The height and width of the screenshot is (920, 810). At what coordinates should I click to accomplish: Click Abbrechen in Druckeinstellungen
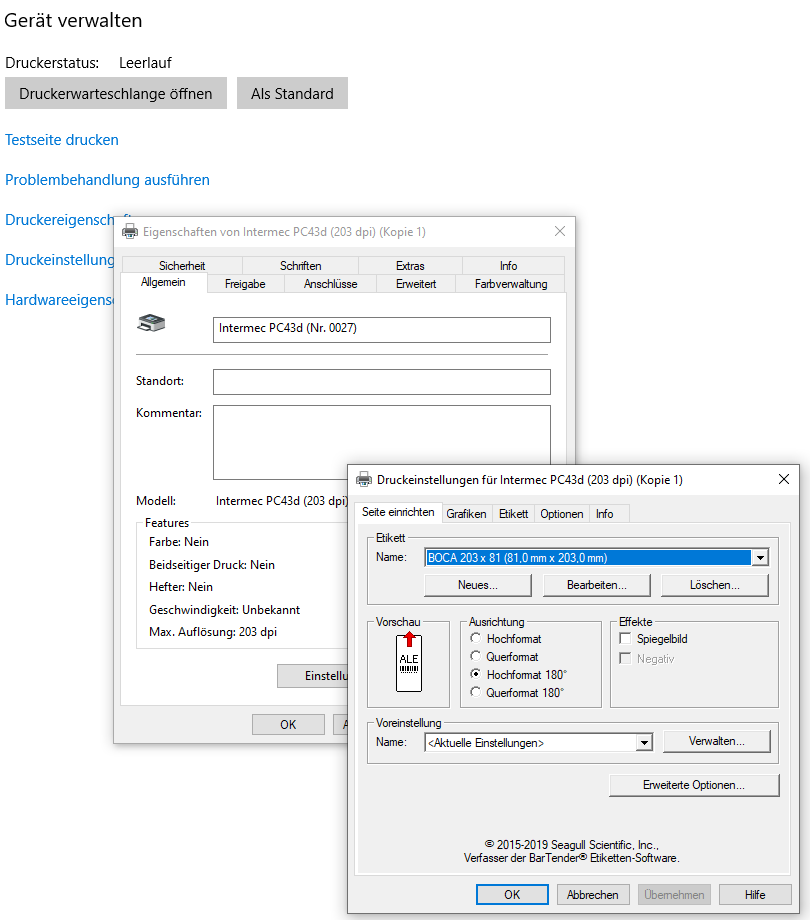coord(593,895)
